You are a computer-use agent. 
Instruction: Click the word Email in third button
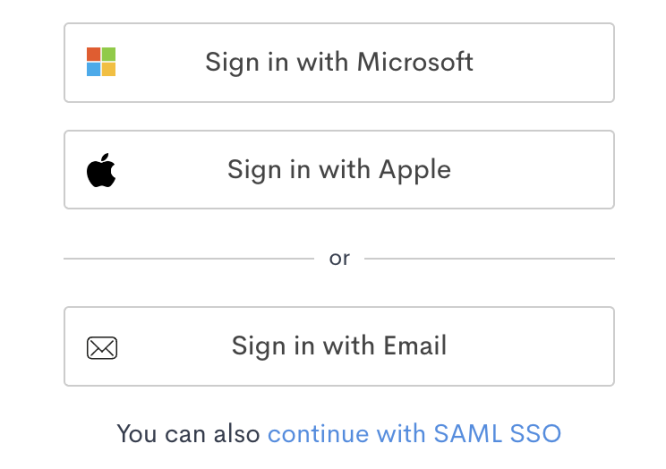point(415,345)
